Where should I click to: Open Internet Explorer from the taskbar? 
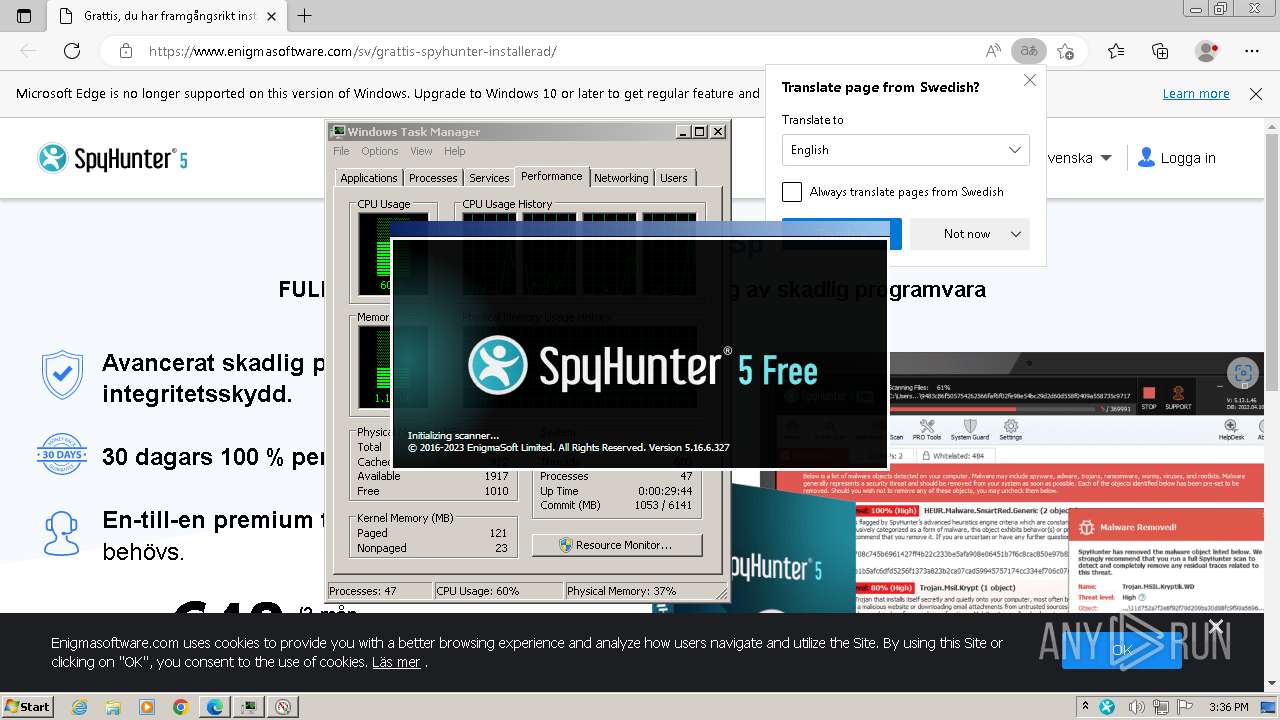[80, 707]
